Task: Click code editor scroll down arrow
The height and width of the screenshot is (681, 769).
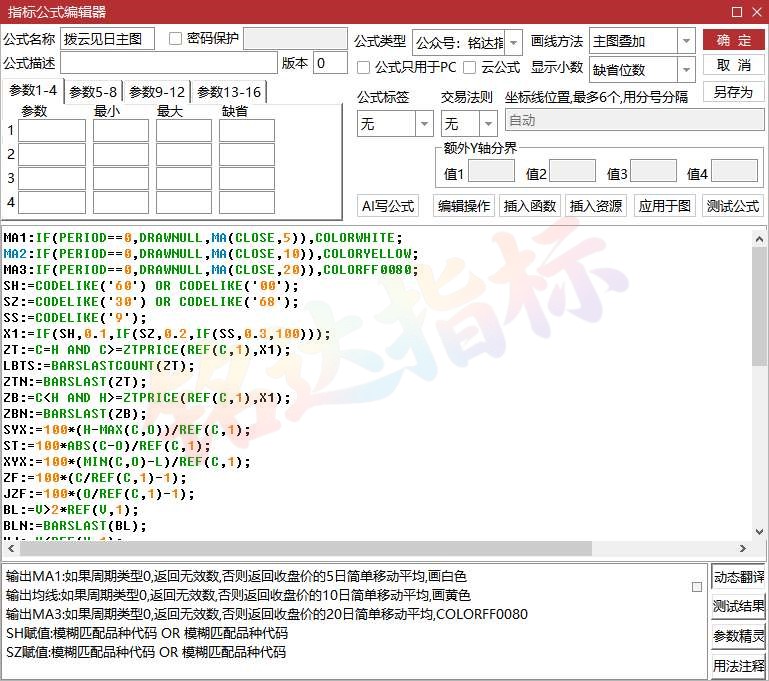Action: [x=759, y=531]
